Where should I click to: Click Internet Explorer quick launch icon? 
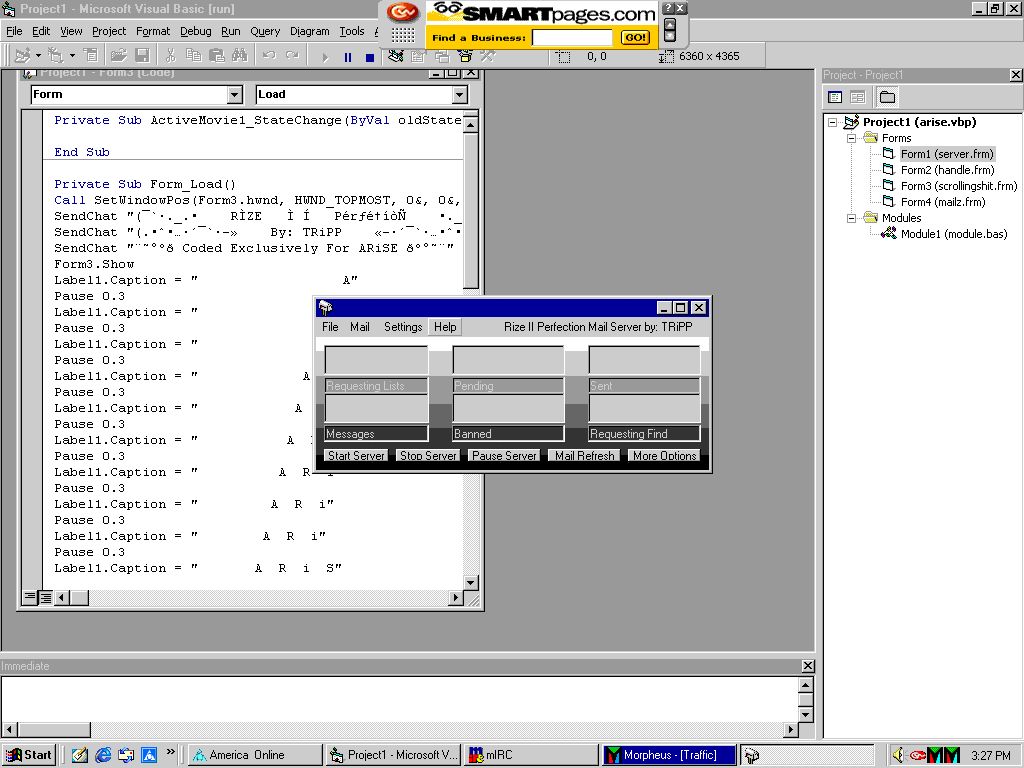click(103, 755)
